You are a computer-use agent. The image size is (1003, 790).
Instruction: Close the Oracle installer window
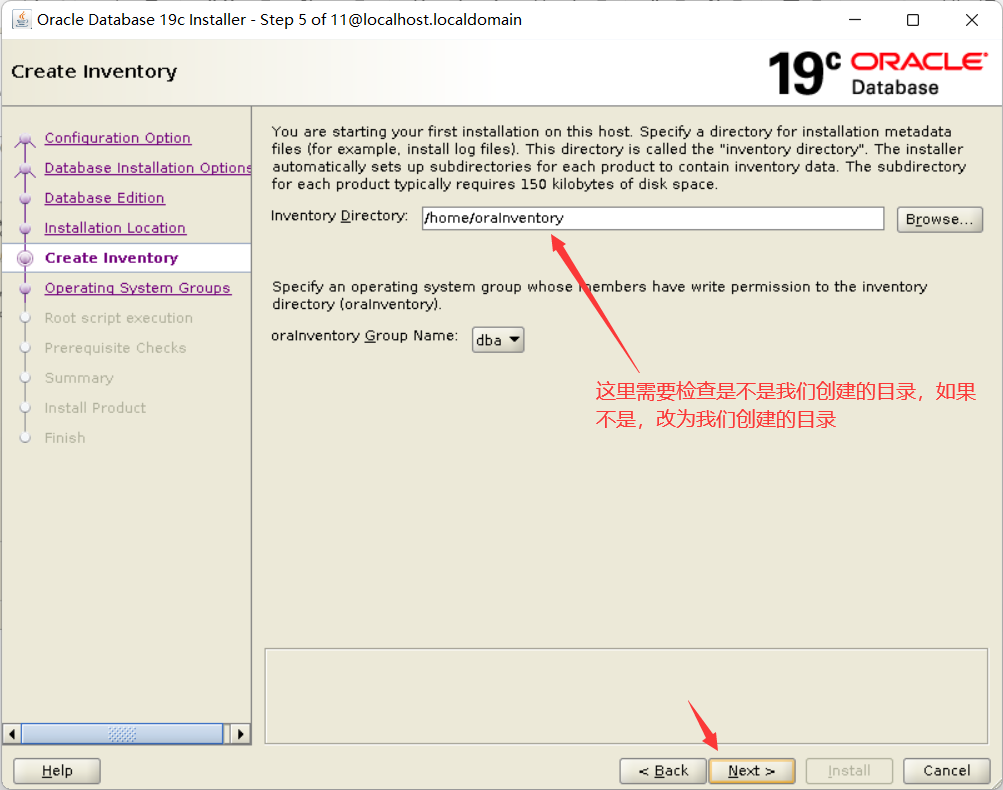click(x=972, y=20)
